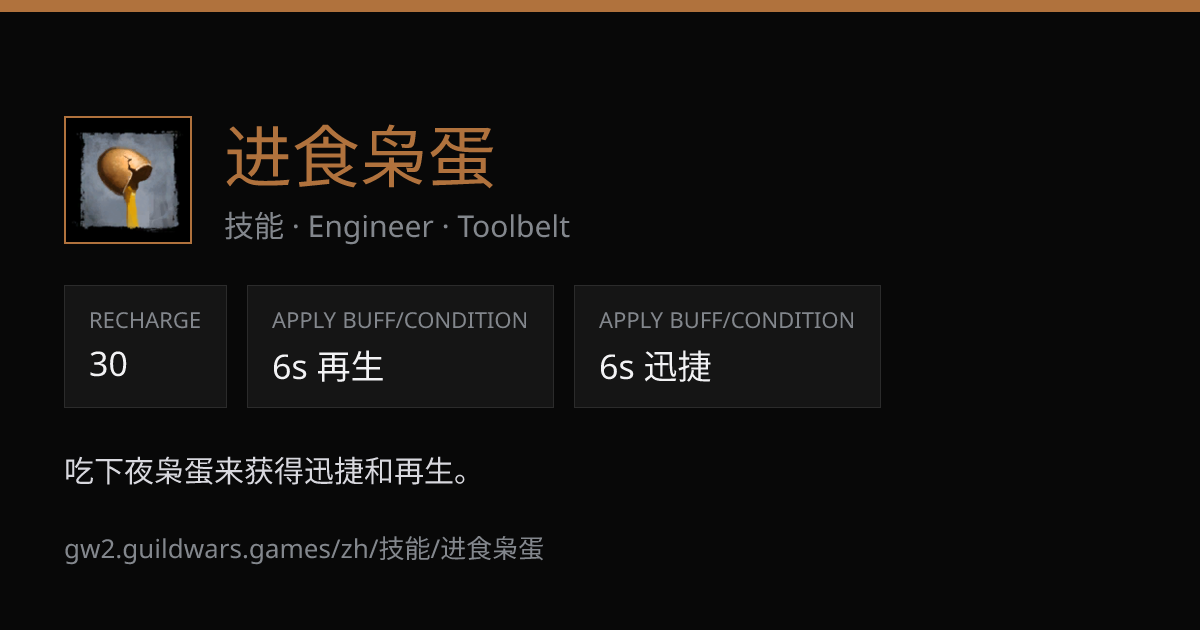Click the 6s 再生 value text

(328, 367)
